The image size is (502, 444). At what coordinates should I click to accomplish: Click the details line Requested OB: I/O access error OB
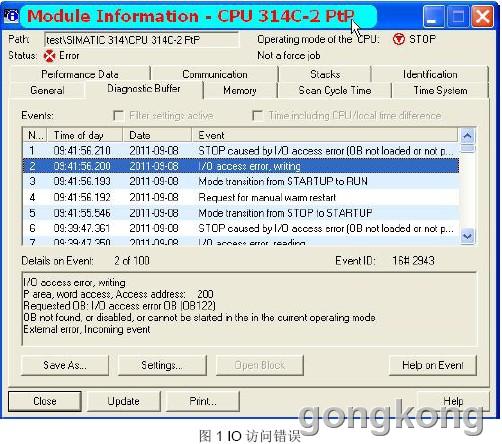click(119, 306)
